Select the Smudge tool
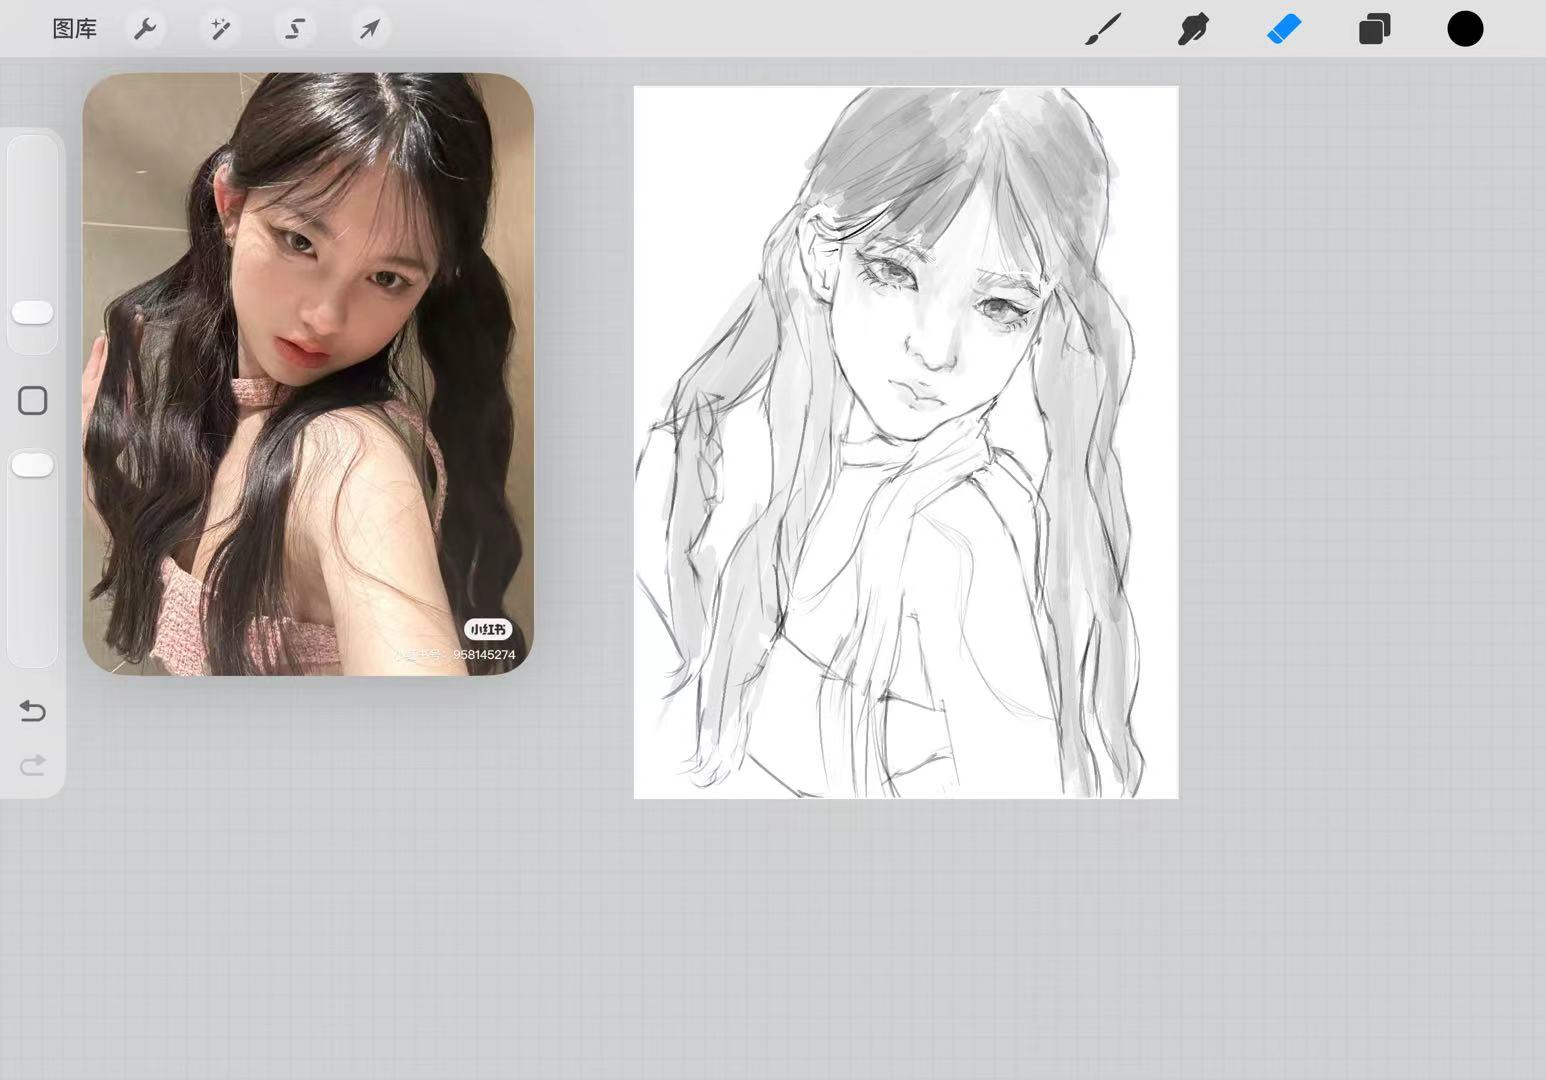 [x=1193, y=29]
